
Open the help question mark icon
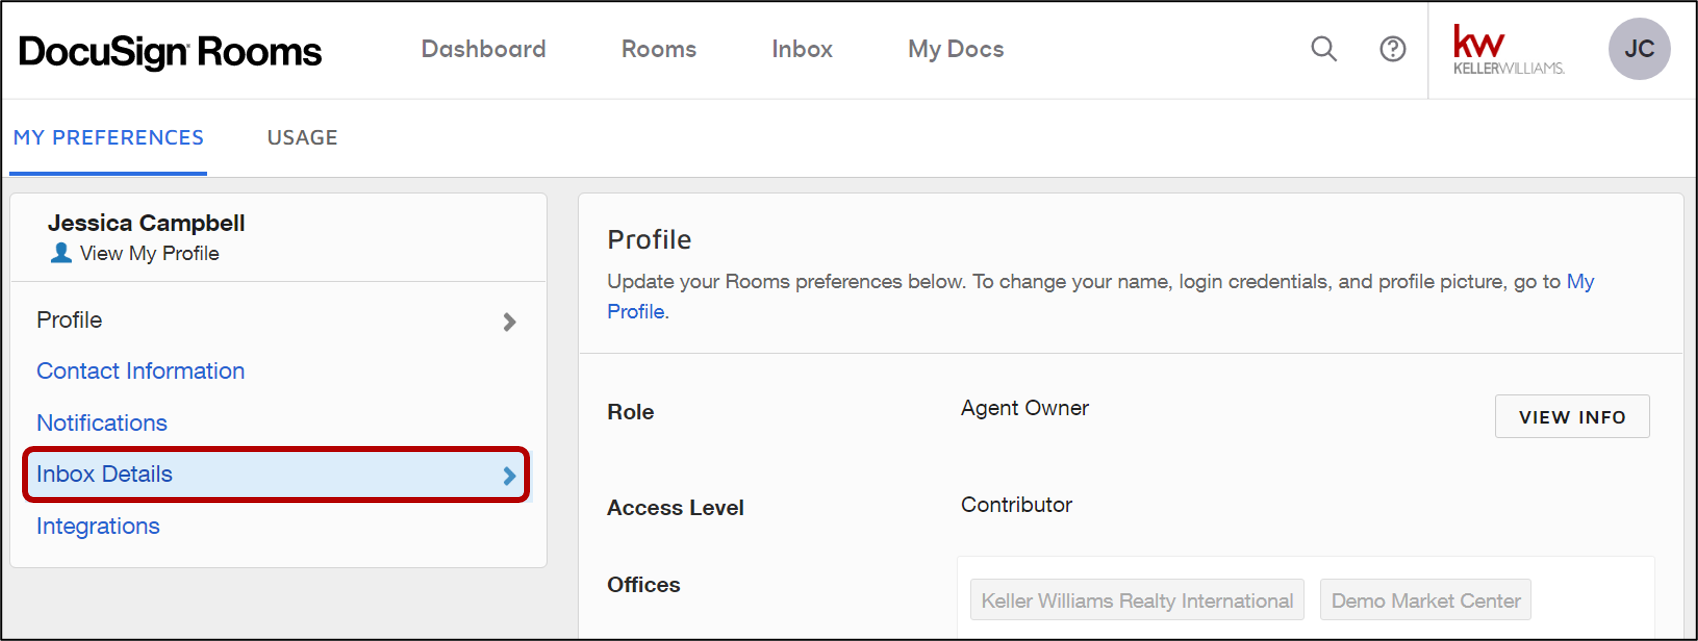click(1392, 49)
